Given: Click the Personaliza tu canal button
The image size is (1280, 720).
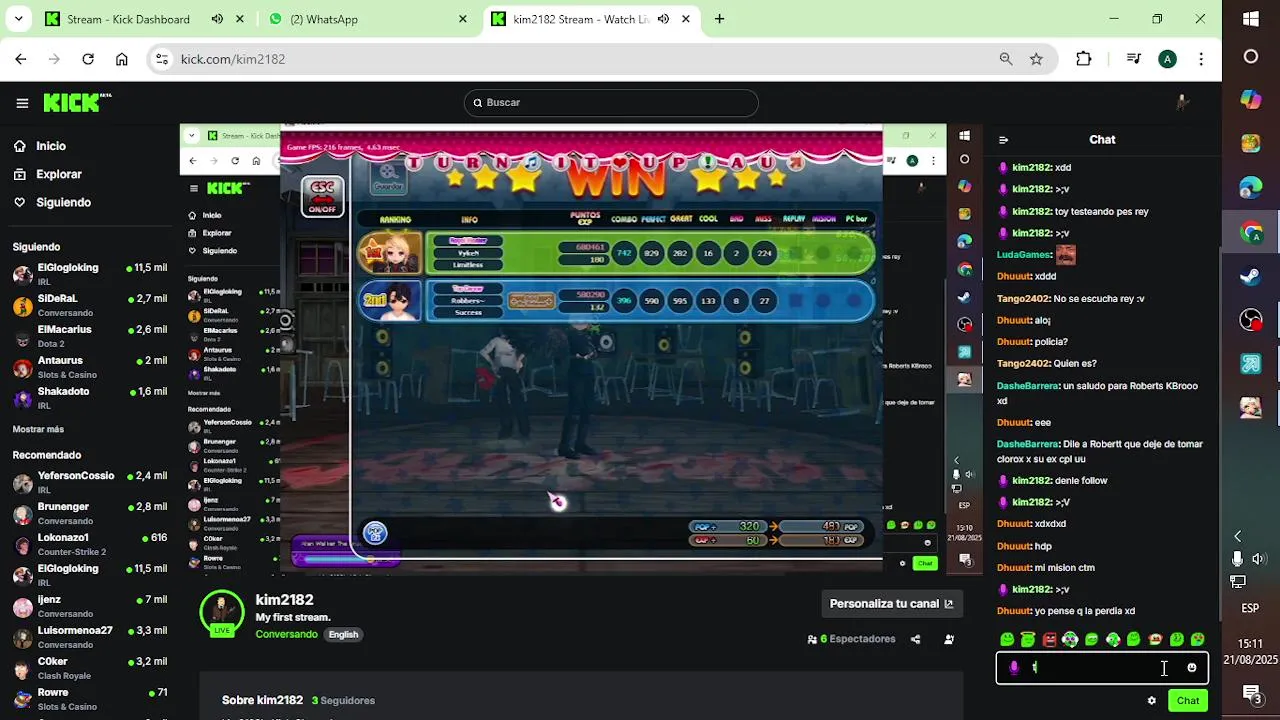Looking at the screenshot, I should tap(891, 604).
